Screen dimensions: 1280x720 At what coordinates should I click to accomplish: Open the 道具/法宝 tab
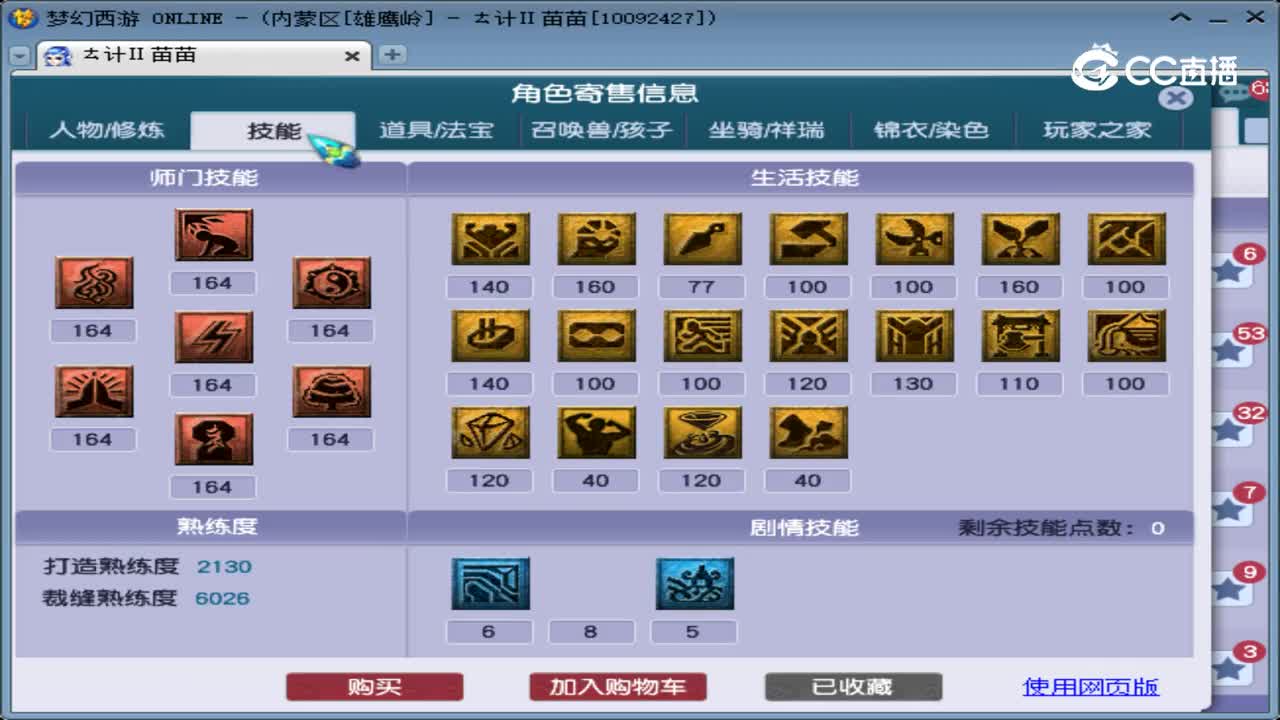[x=436, y=130]
